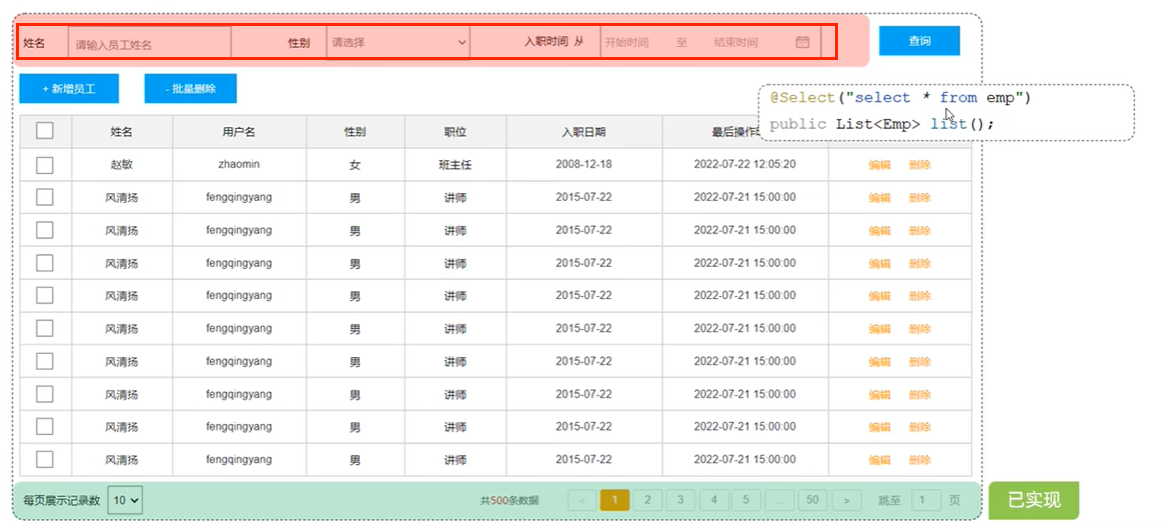This screenshot has width=1162, height=523.
Task: Jump to last page 50 in pagination
Action: tap(812, 500)
